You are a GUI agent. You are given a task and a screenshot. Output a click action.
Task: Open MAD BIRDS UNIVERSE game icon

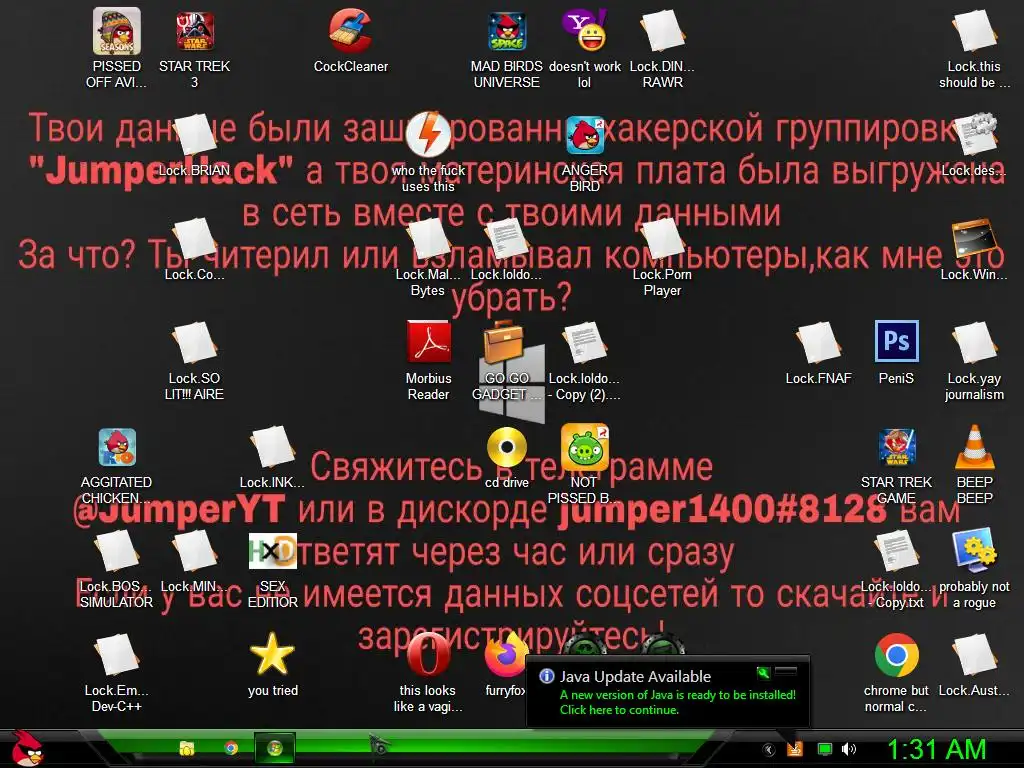pyautogui.click(x=507, y=31)
